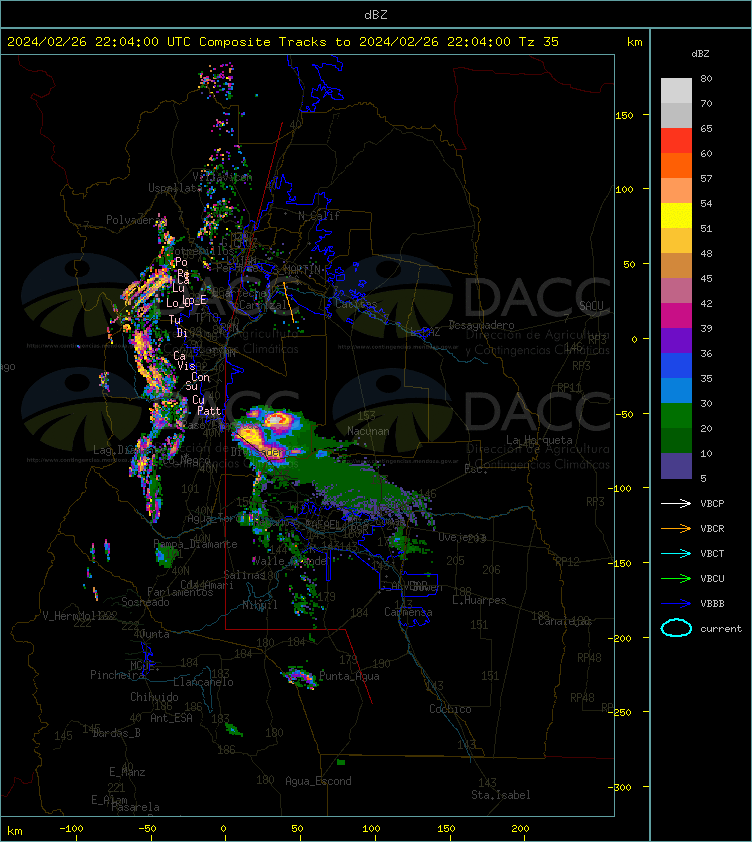Click the Nihuil map label
This screenshot has width=752, height=842.
260,605
